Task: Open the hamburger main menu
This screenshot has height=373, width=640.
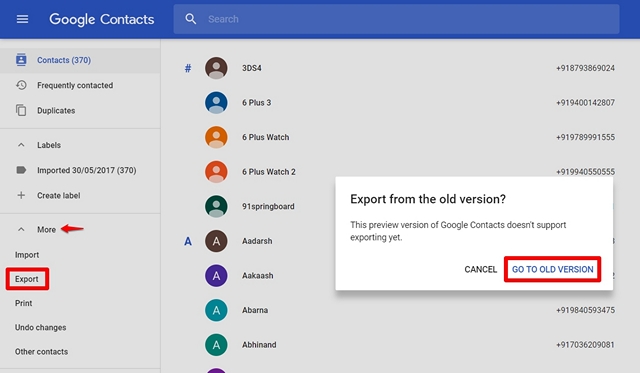Action: [22, 19]
